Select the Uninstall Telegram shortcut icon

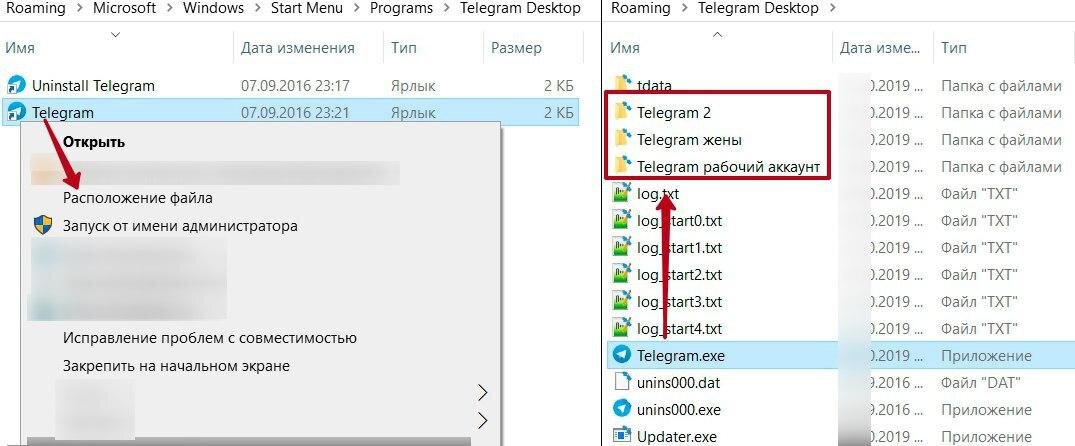coord(16,86)
